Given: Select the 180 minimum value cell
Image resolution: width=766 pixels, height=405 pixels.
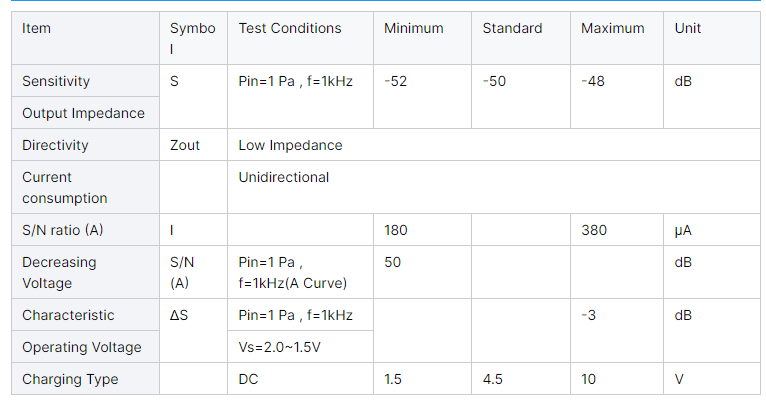Looking at the screenshot, I should 396,230.
